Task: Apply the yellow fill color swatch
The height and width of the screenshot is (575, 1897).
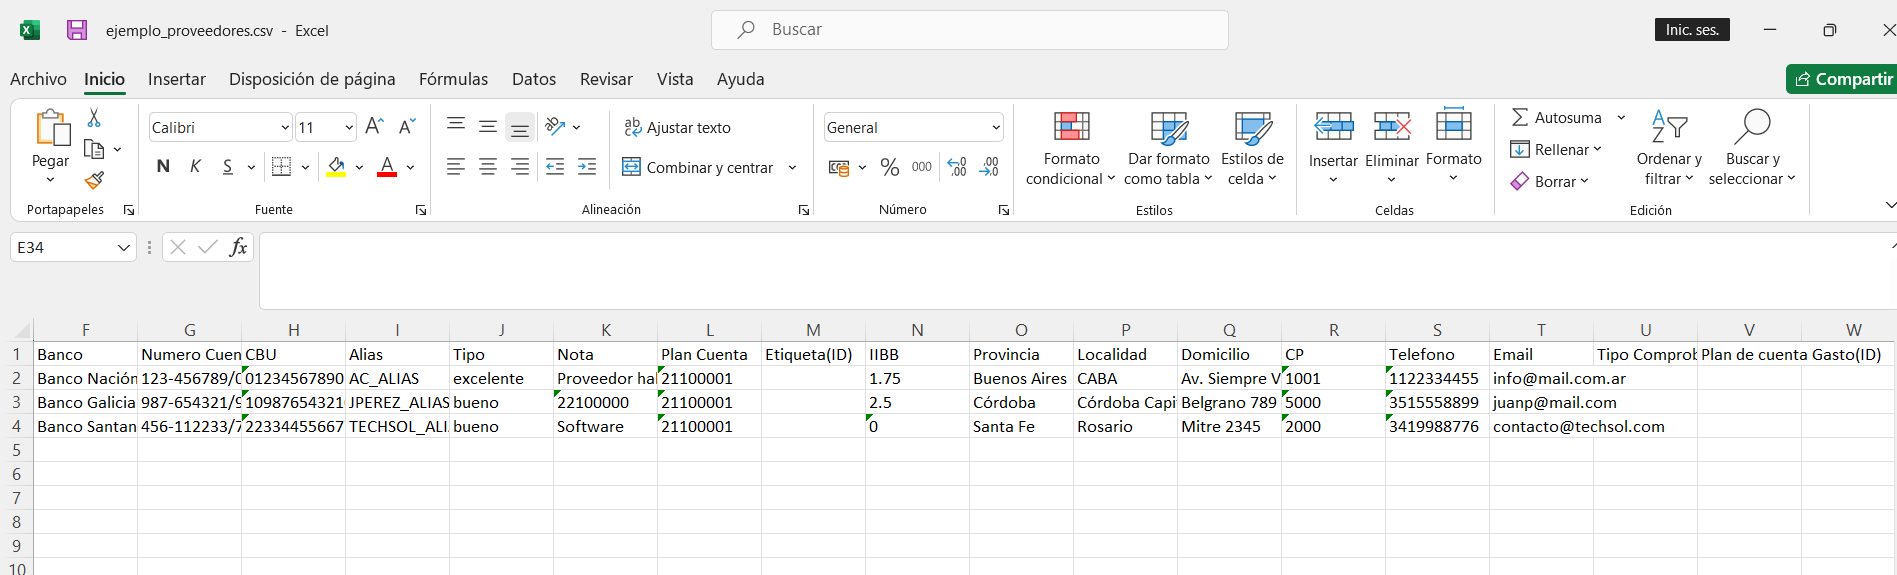Action: pos(336,167)
